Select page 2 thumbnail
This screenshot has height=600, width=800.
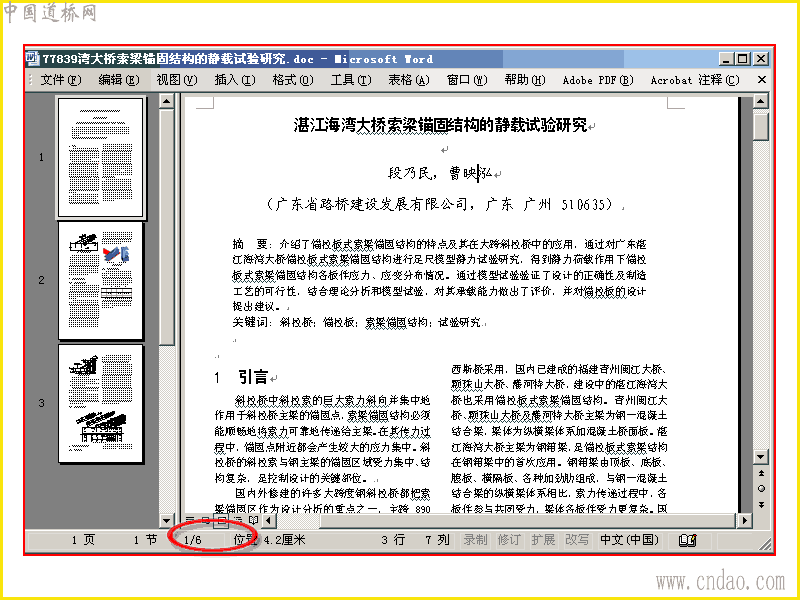[x=101, y=280]
